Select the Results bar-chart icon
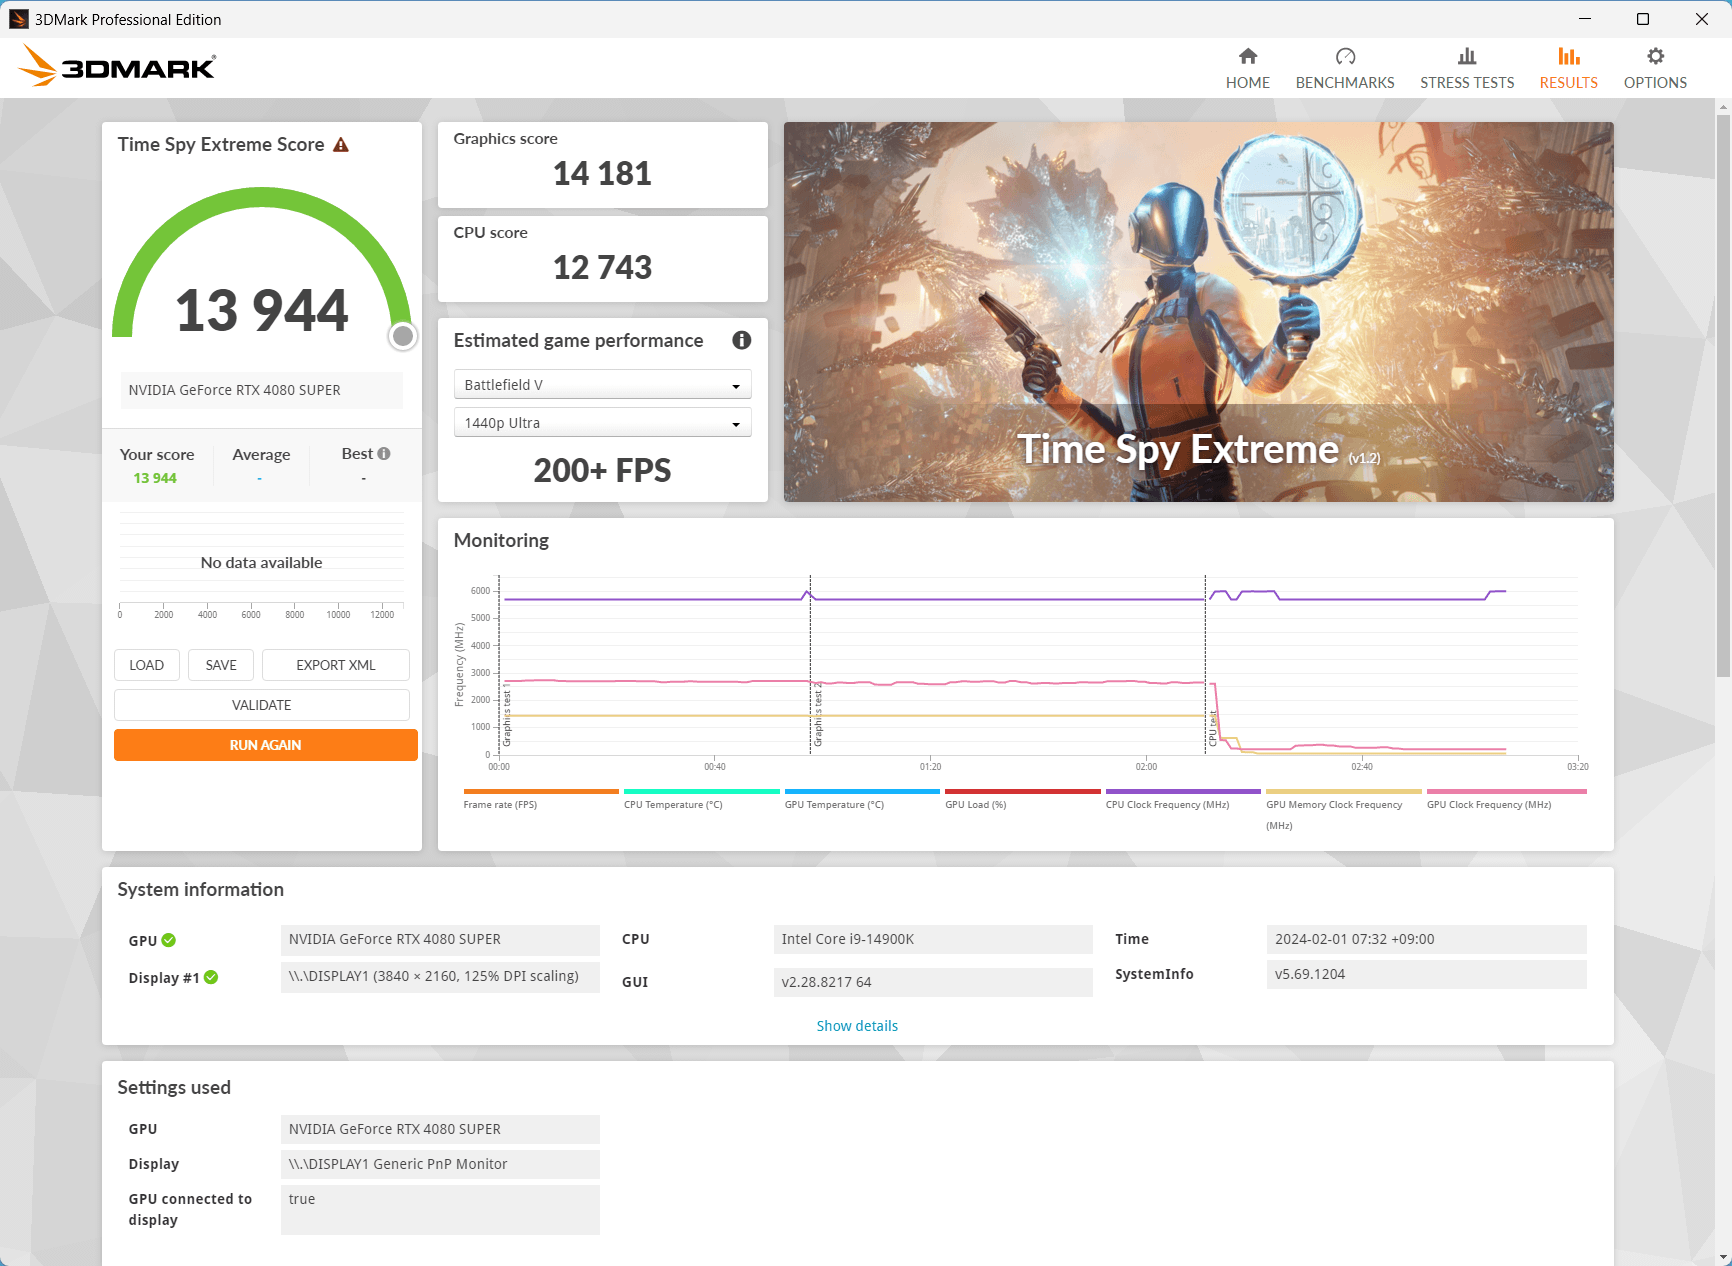This screenshot has width=1732, height=1266. coord(1569,56)
